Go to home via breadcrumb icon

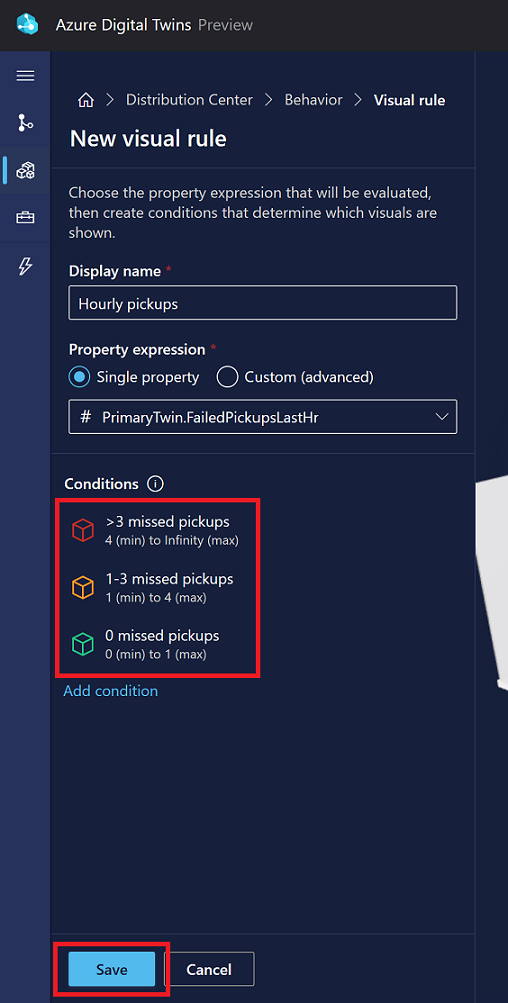(86, 100)
